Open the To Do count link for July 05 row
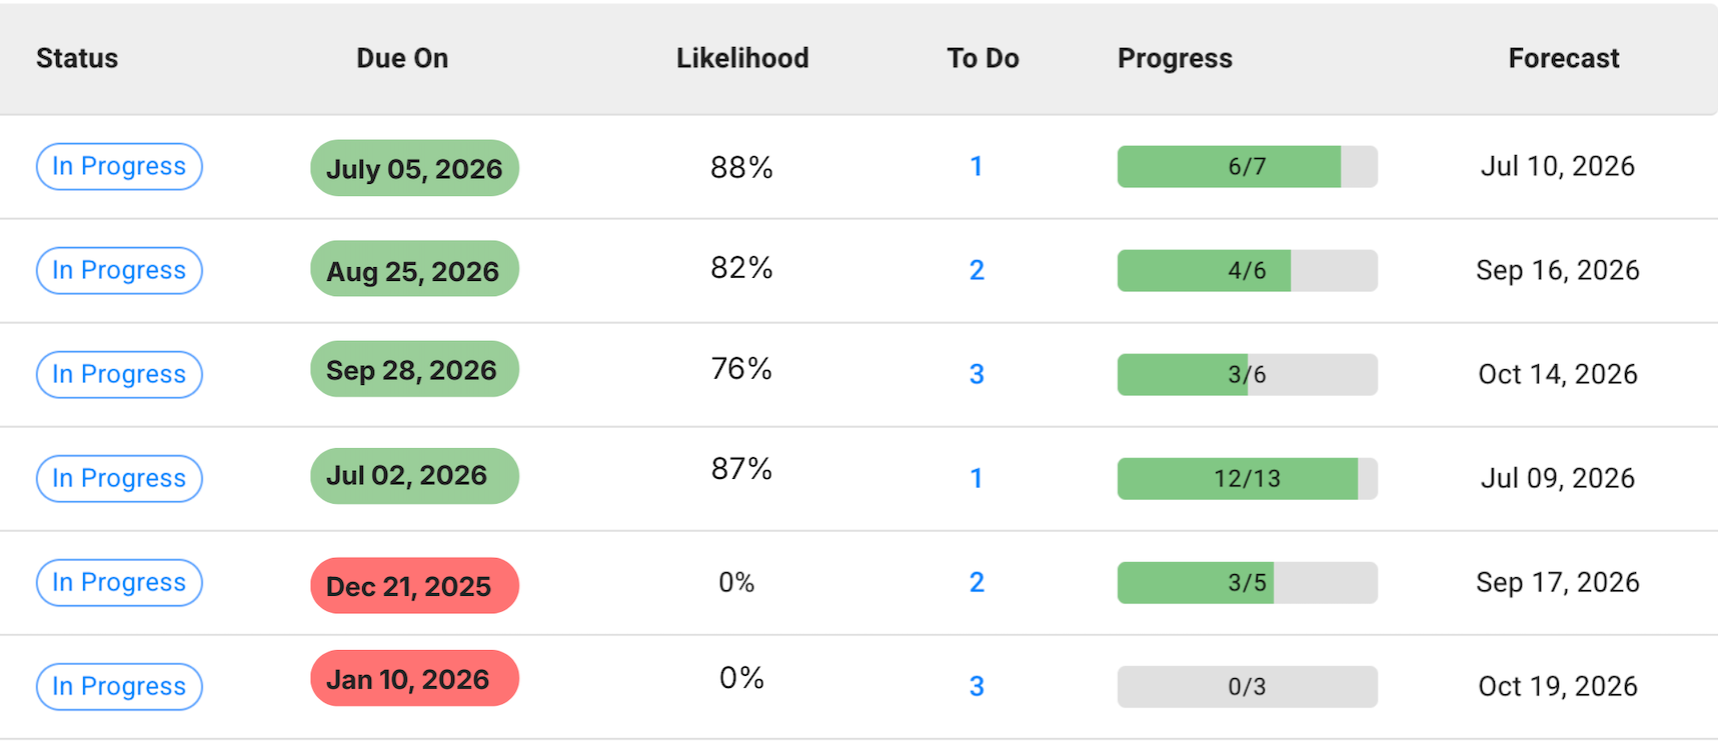1718x742 pixels. tap(976, 167)
